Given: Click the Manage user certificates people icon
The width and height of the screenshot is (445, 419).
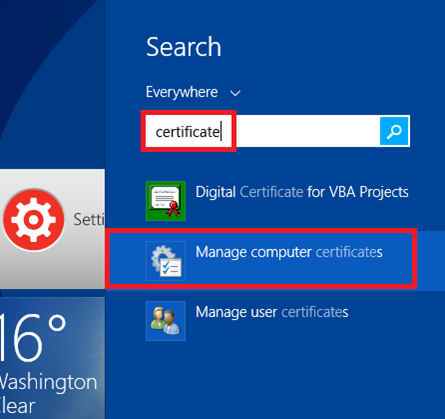Looking at the screenshot, I should [166, 321].
